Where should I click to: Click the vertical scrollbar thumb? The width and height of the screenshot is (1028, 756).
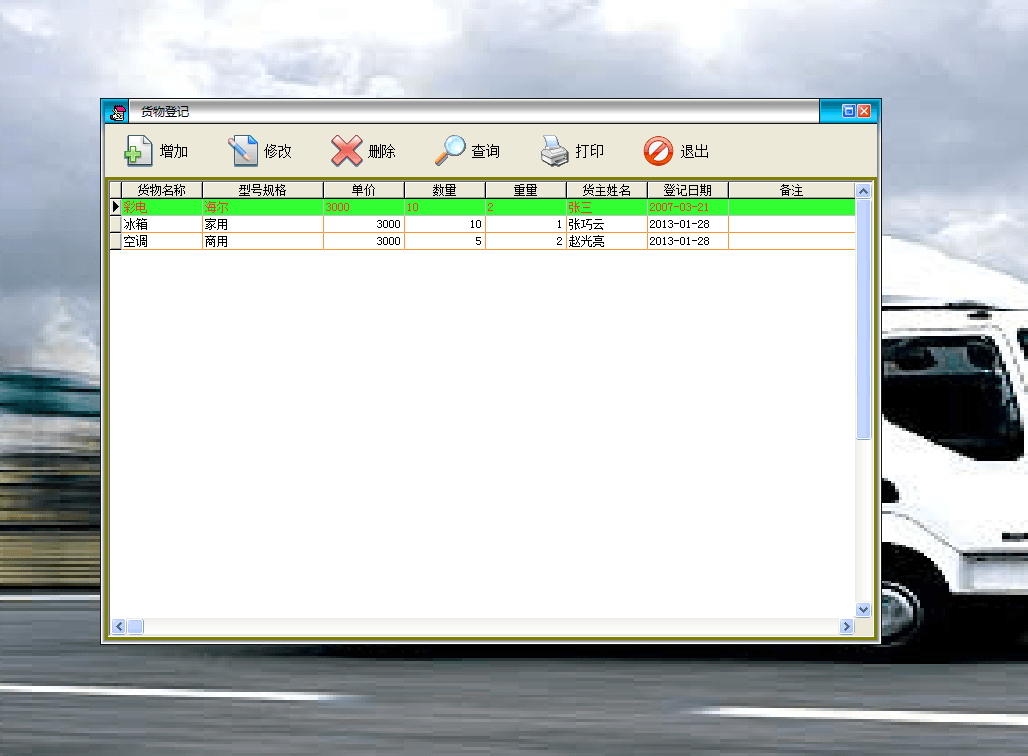(863, 319)
